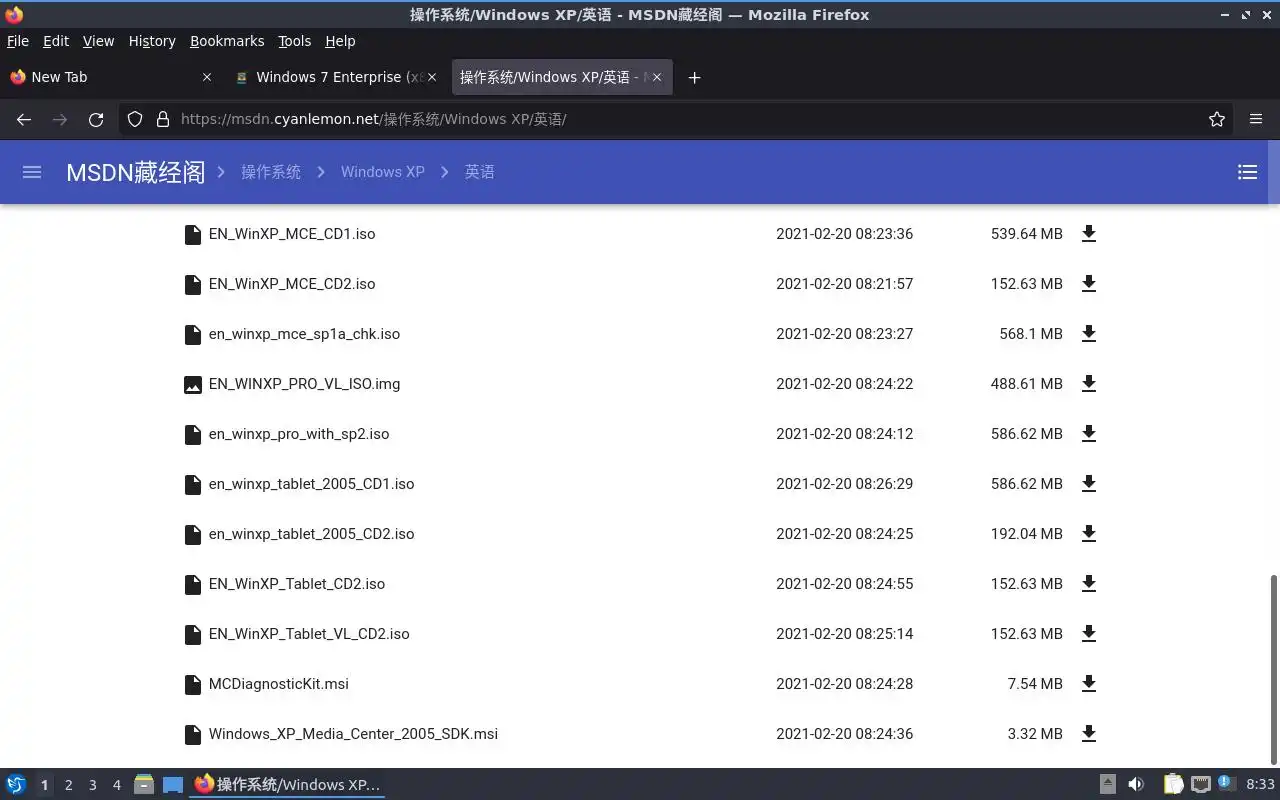Open Windows_XP_Media_Center_2005_SDK.msi entry
The height and width of the screenshot is (800, 1280).
pyautogui.click(x=353, y=734)
